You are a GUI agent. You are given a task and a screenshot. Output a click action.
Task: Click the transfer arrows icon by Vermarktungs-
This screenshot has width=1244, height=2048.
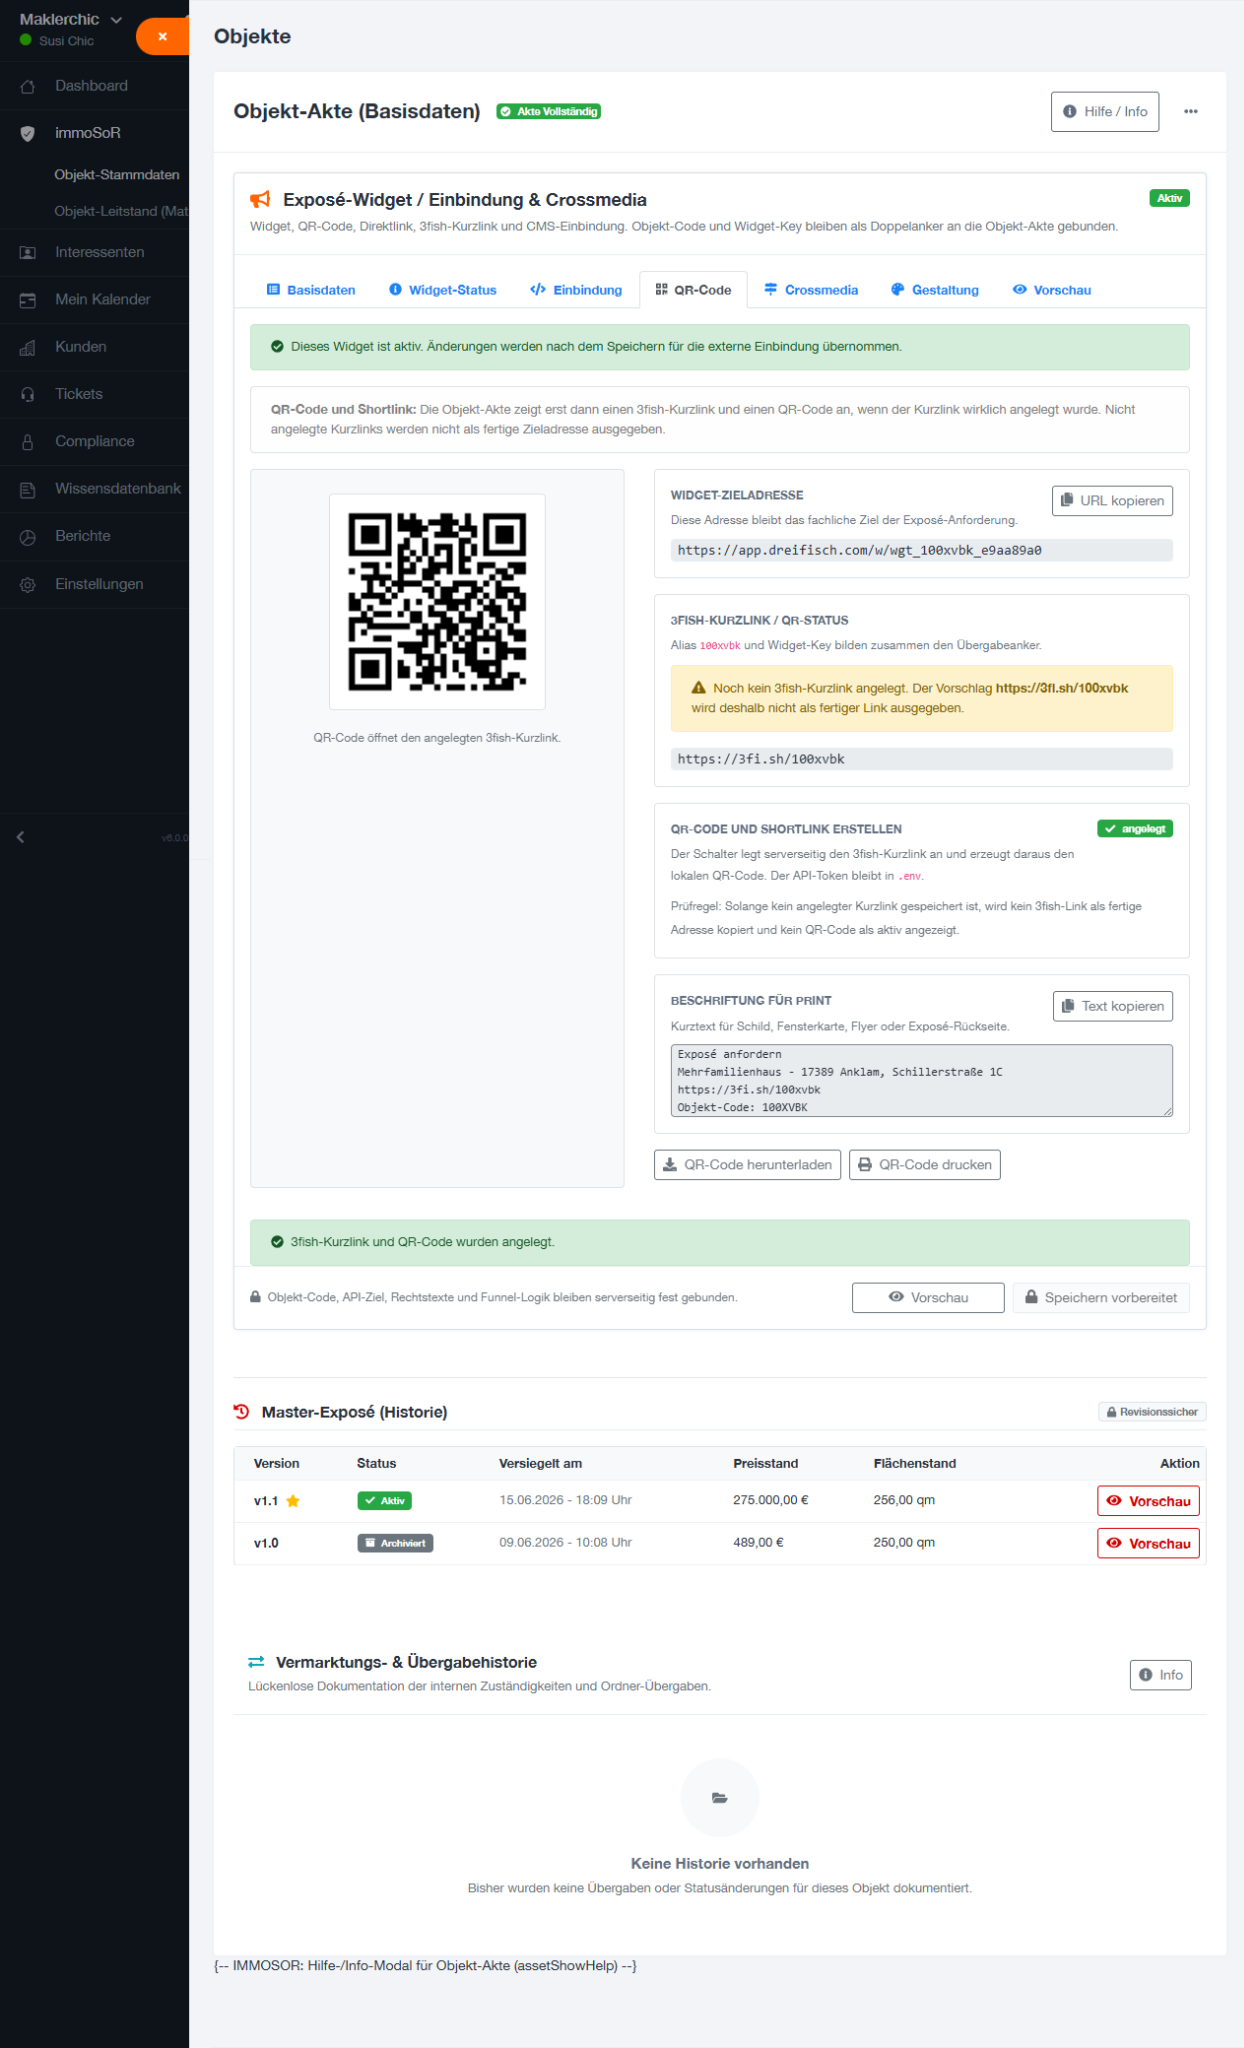point(256,1662)
